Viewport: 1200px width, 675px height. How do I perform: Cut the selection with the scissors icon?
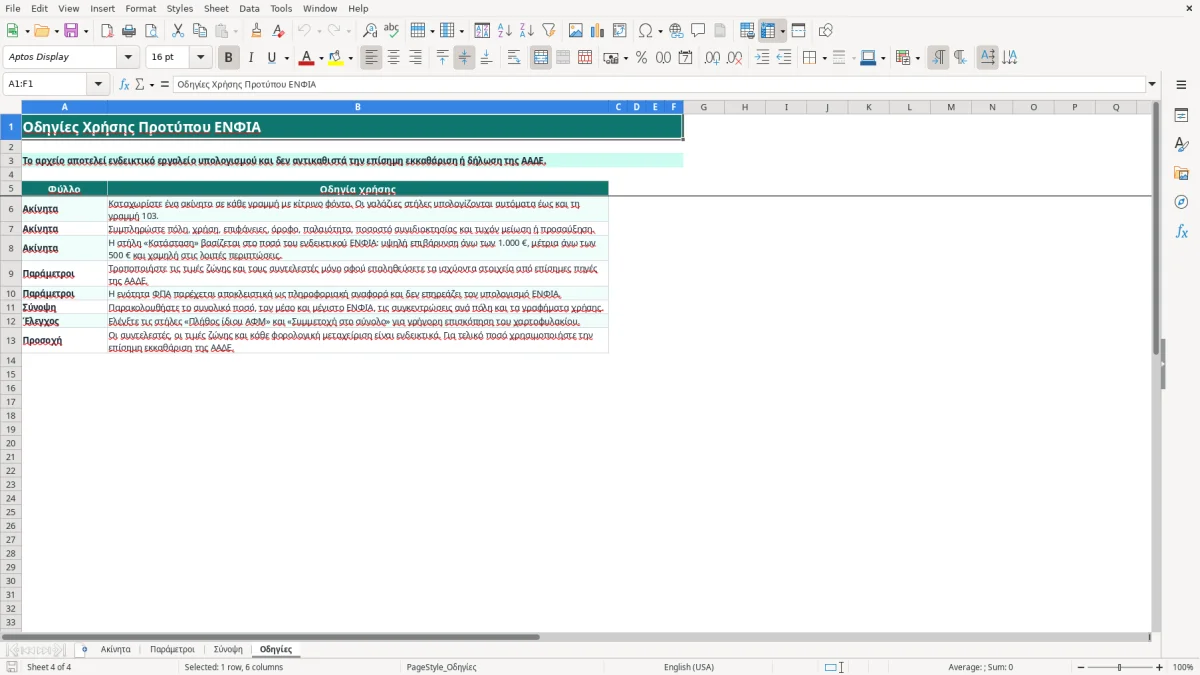[178, 31]
